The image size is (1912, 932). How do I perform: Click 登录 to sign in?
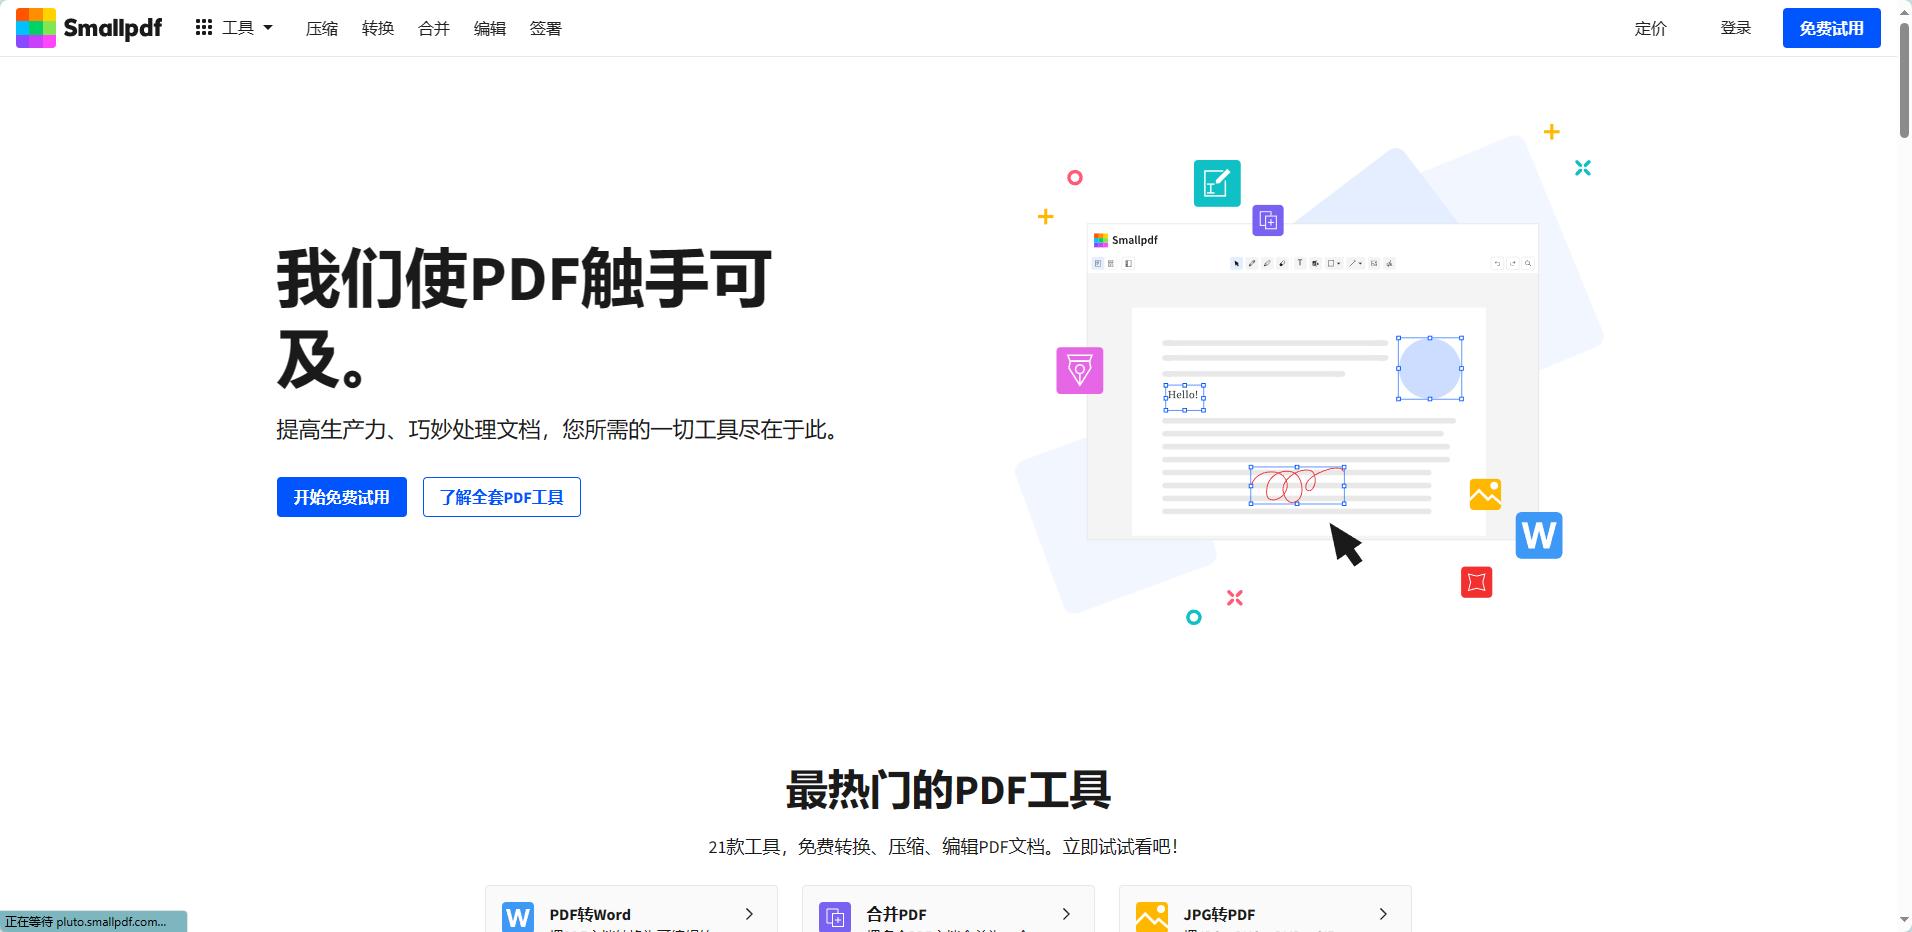coord(1735,28)
